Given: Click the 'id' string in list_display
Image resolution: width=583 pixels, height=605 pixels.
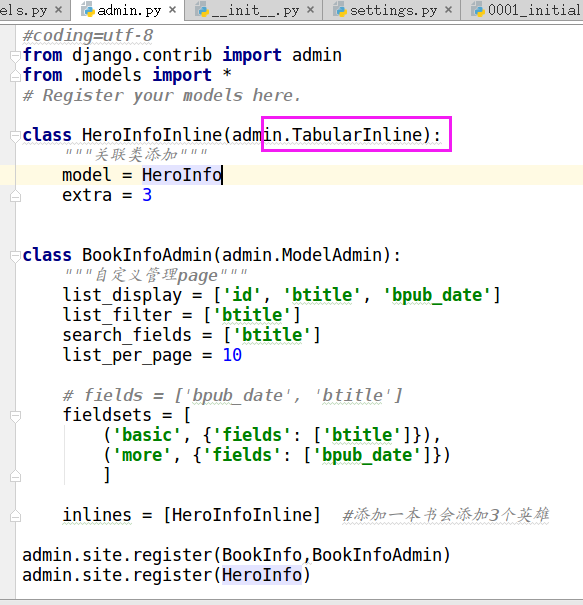Looking at the screenshot, I should tap(242, 295).
